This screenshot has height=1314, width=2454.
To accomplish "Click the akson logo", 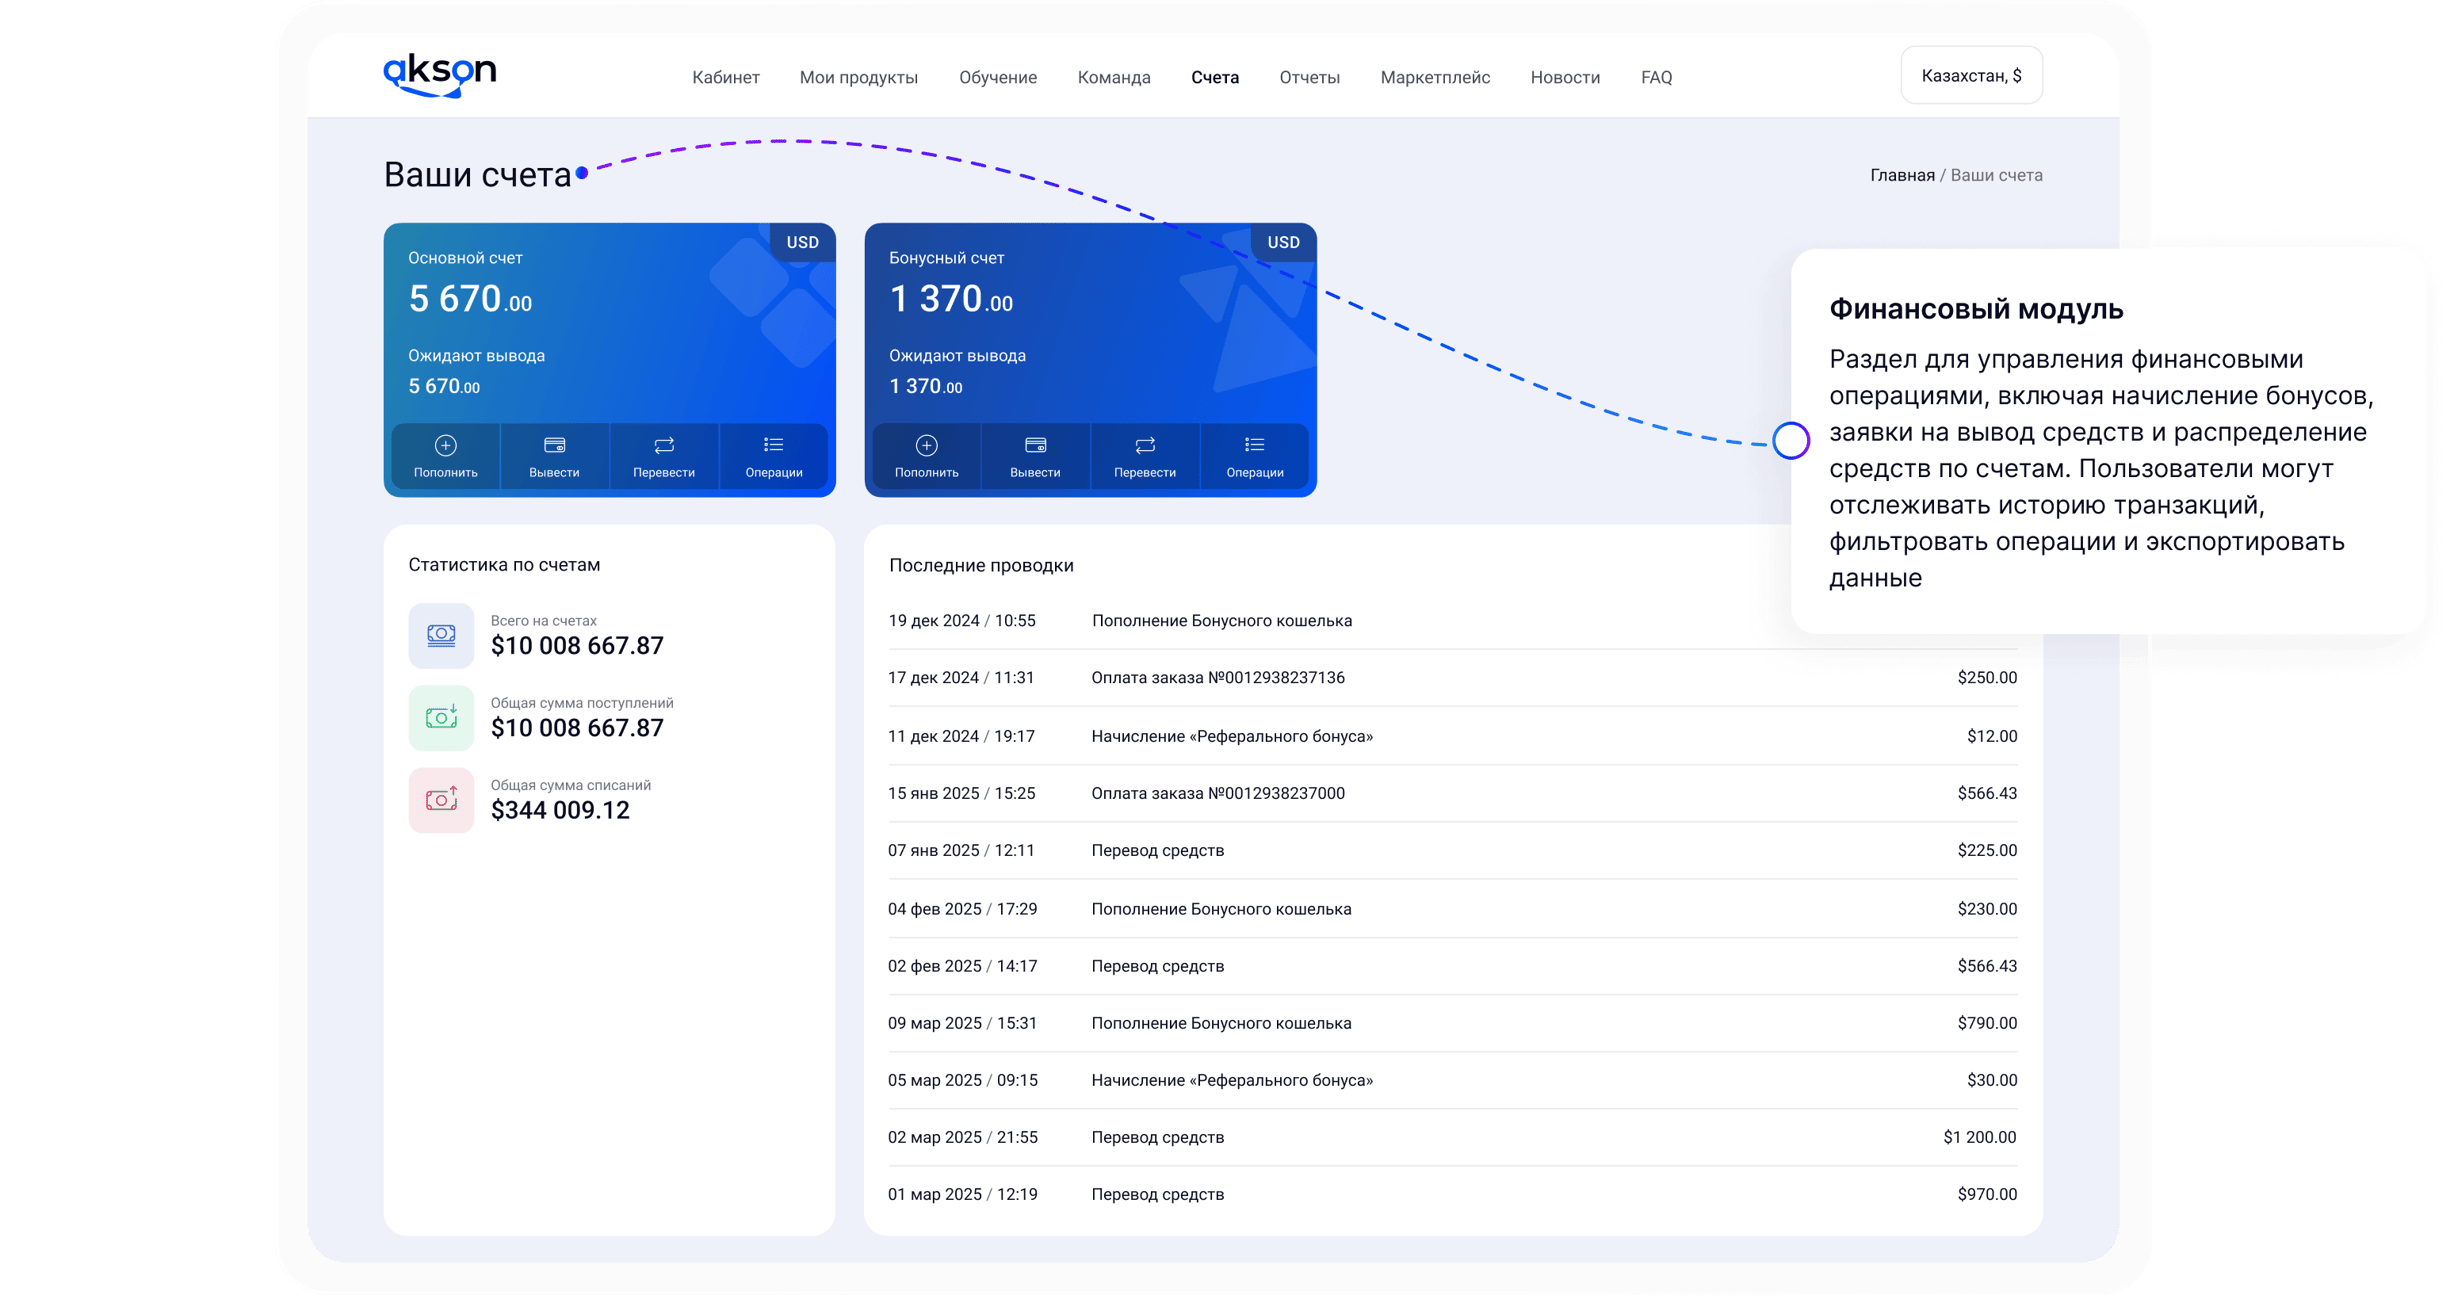I will (x=440, y=75).
